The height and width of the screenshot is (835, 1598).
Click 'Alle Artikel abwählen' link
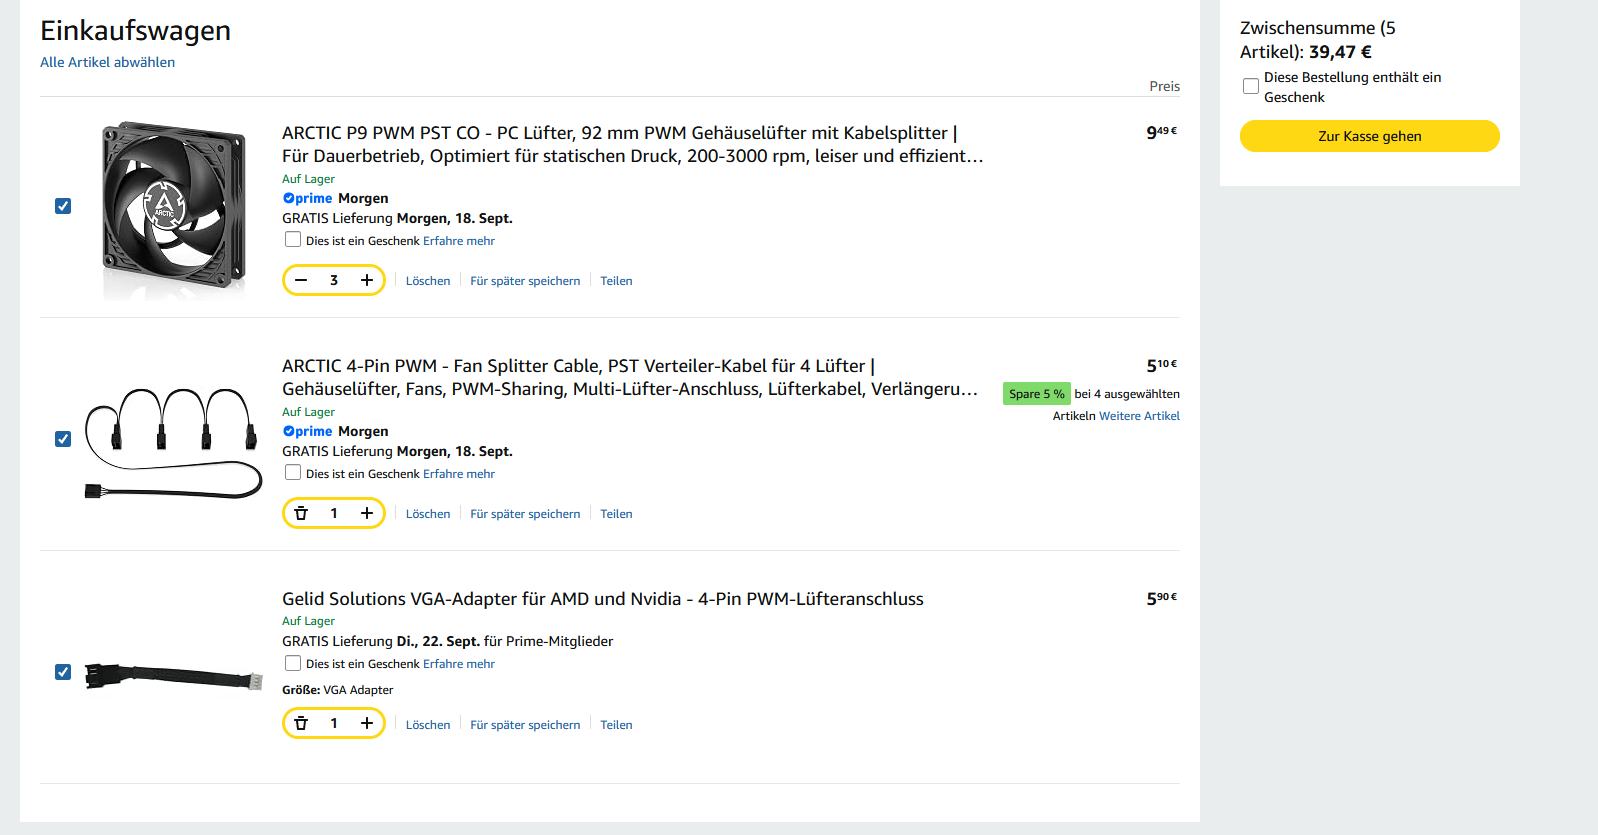[107, 62]
